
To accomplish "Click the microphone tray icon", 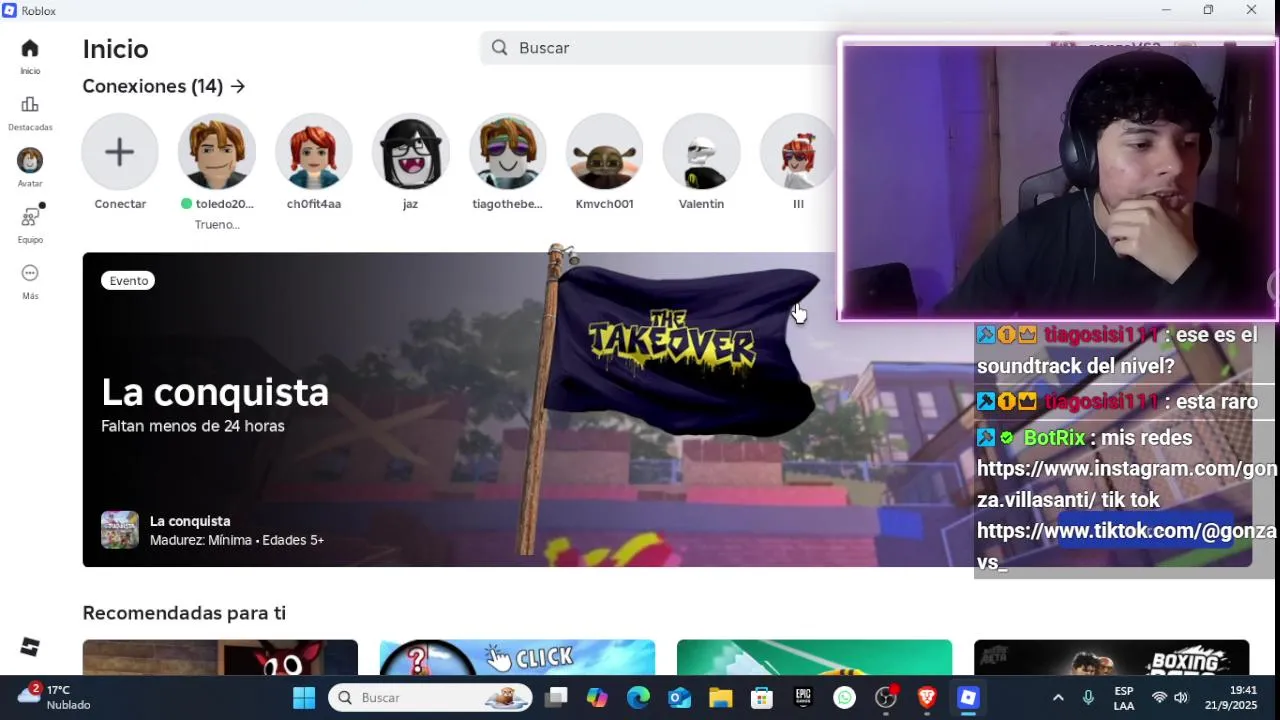I will 1088,698.
